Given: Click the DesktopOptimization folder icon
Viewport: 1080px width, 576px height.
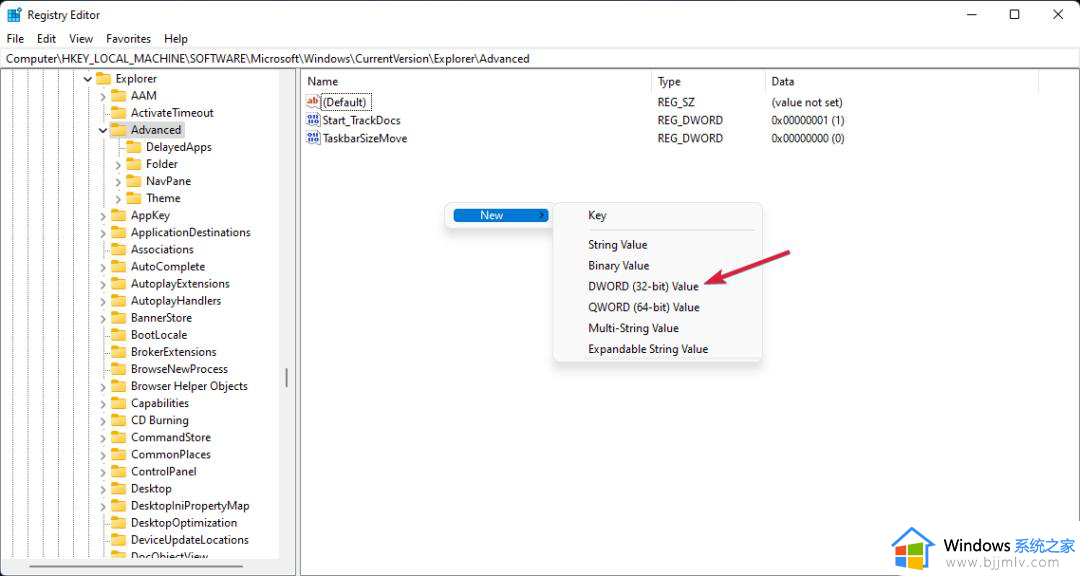Looking at the screenshot, I should coord(118,523).
